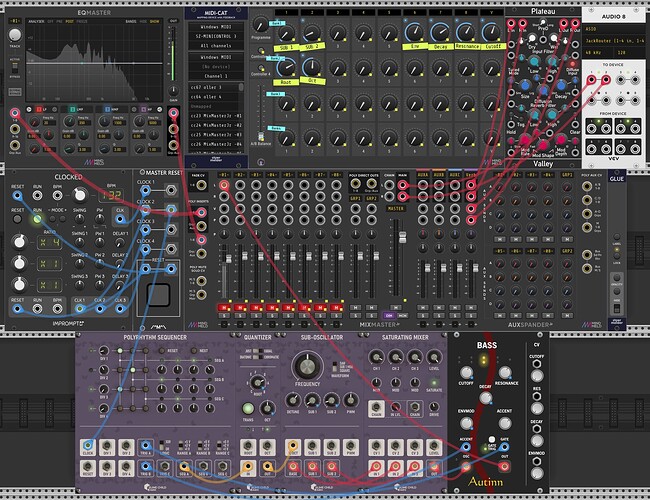Enable the EQMaster LF band toggle
The height and width of the screenshot is (500, 650).
(x=39, y=109)
